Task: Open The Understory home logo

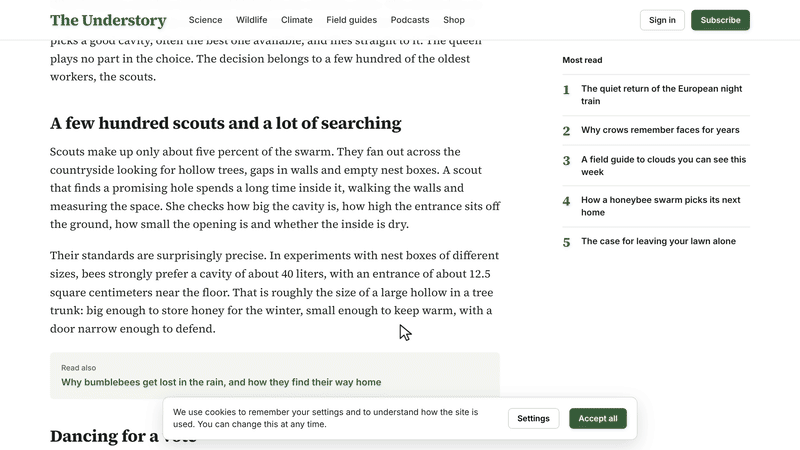Action: click(108, 20)
